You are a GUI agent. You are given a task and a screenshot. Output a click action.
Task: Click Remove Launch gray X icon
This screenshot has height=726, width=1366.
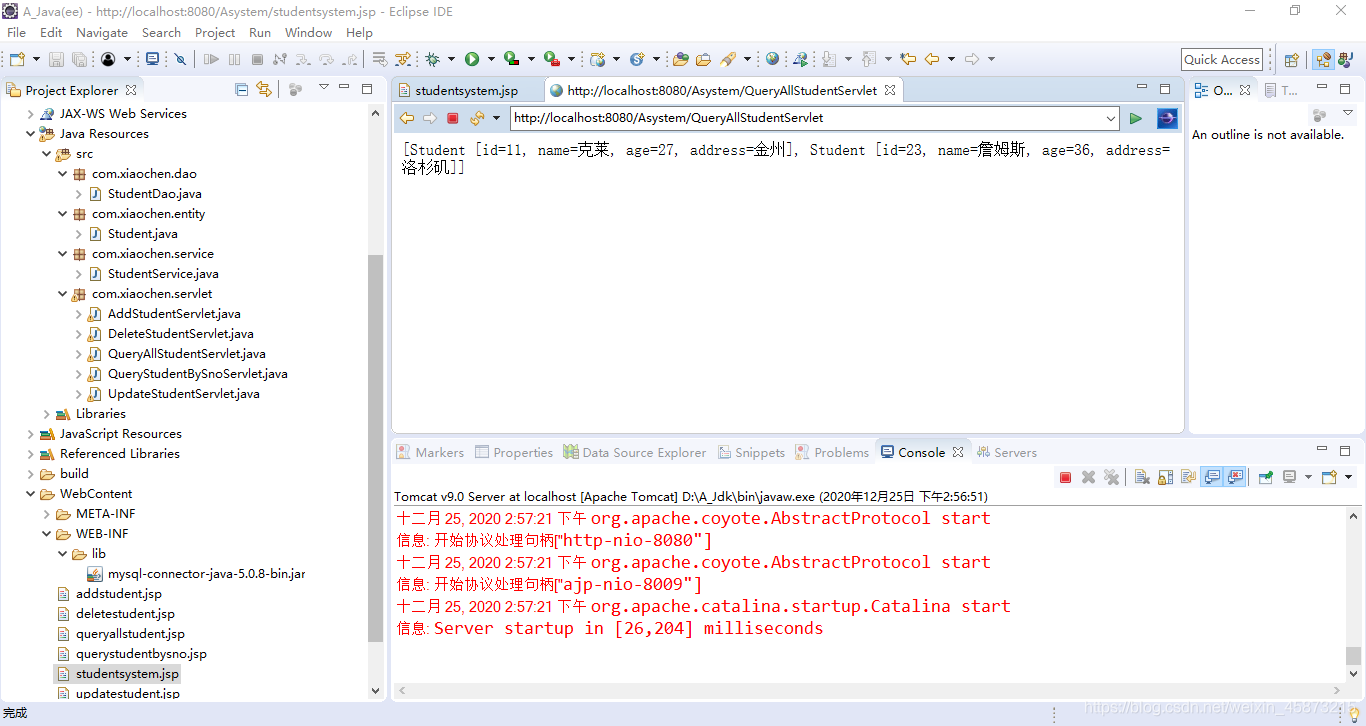pos(1088,478)
